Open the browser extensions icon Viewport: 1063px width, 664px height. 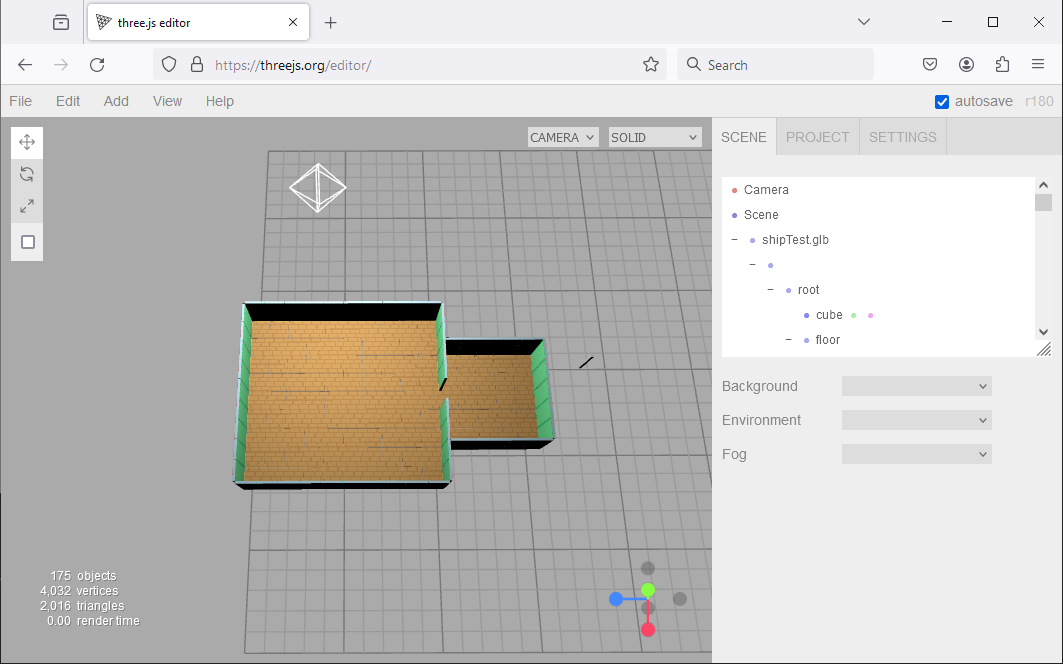[x=1002, y=65]
